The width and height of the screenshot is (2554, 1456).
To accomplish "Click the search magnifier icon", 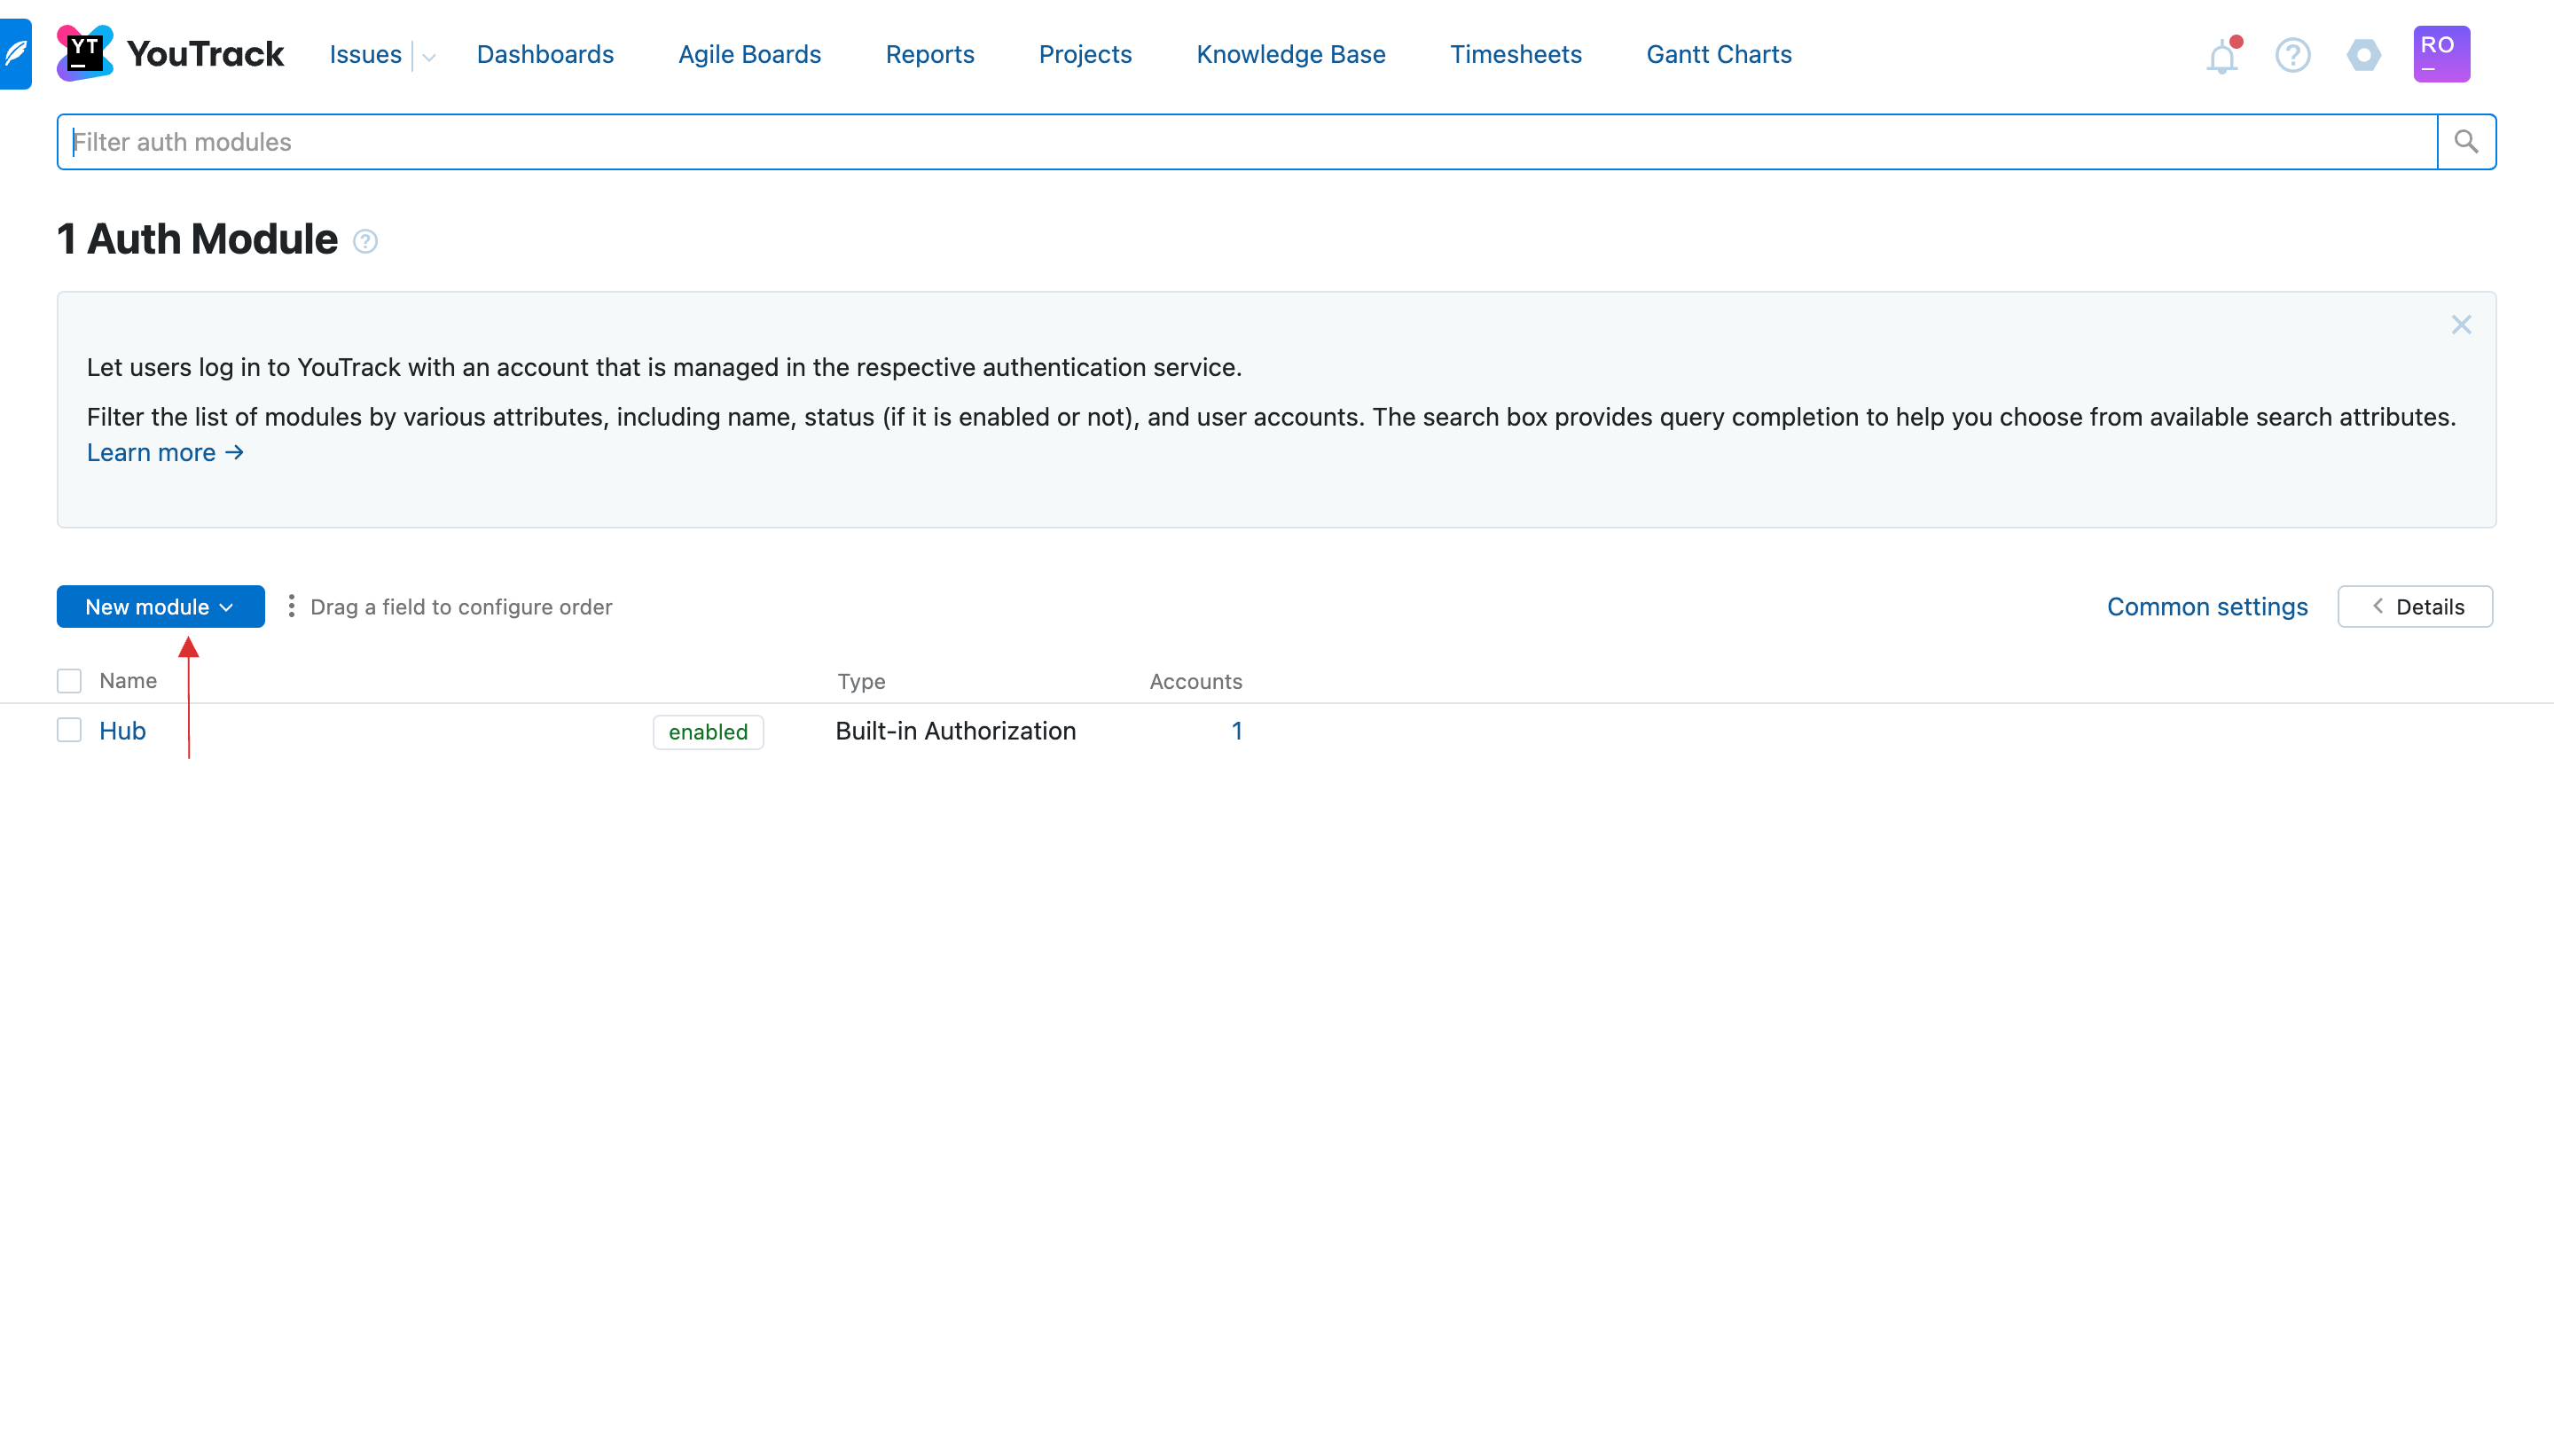I will 2466,142.
